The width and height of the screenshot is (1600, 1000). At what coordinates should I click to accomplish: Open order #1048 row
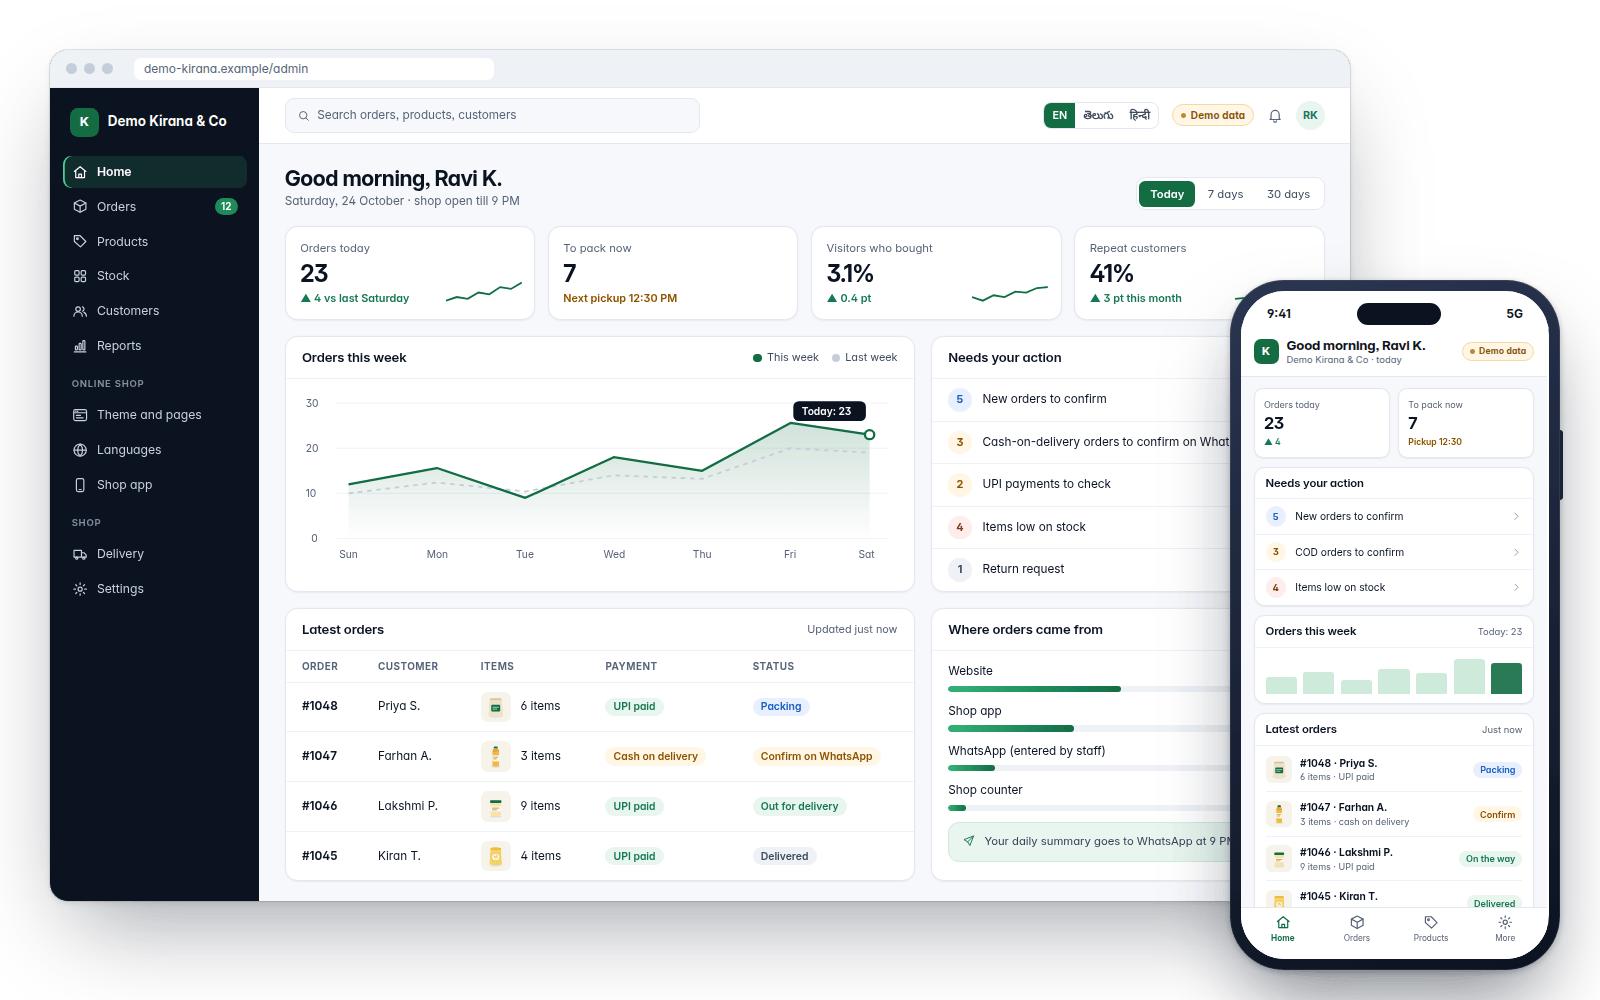tap(600, 707)
